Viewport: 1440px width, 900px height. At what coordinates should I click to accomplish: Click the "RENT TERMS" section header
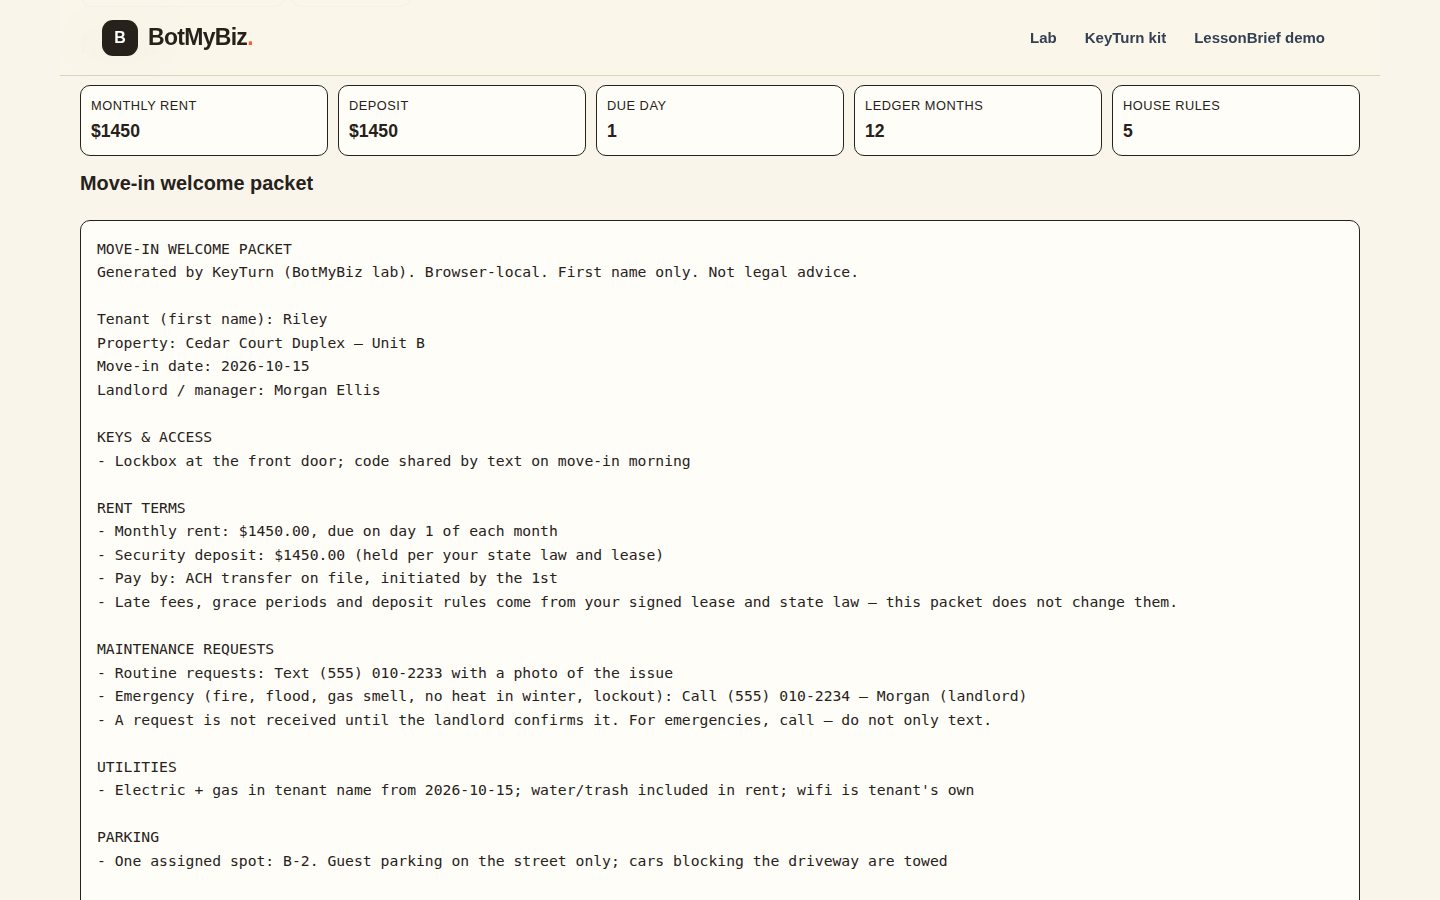[x=141, y=508]
